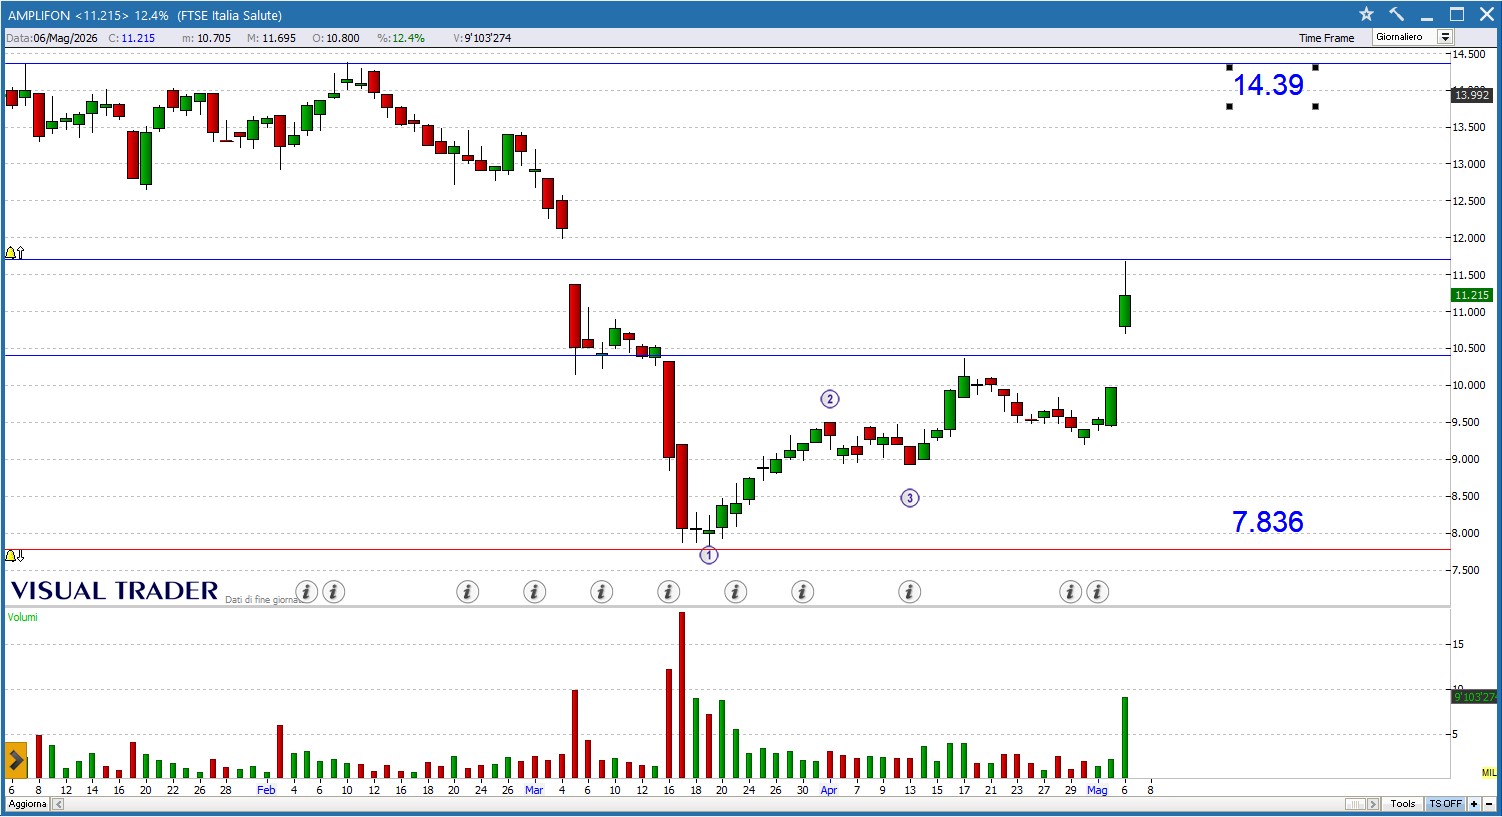This screenshot has width=1502, height=817.
Task: Select the red horizontal support line near 7.8
Action: click(727, 549)
